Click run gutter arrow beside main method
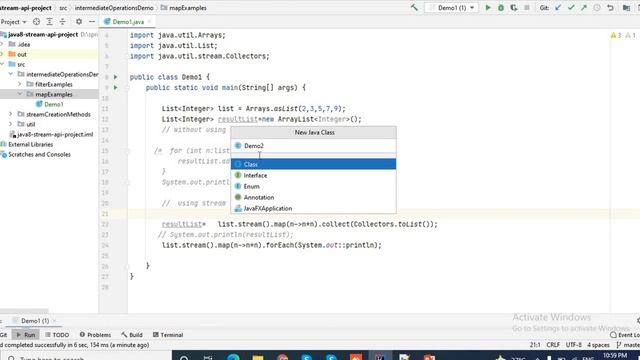 click(x=116, y=87)
